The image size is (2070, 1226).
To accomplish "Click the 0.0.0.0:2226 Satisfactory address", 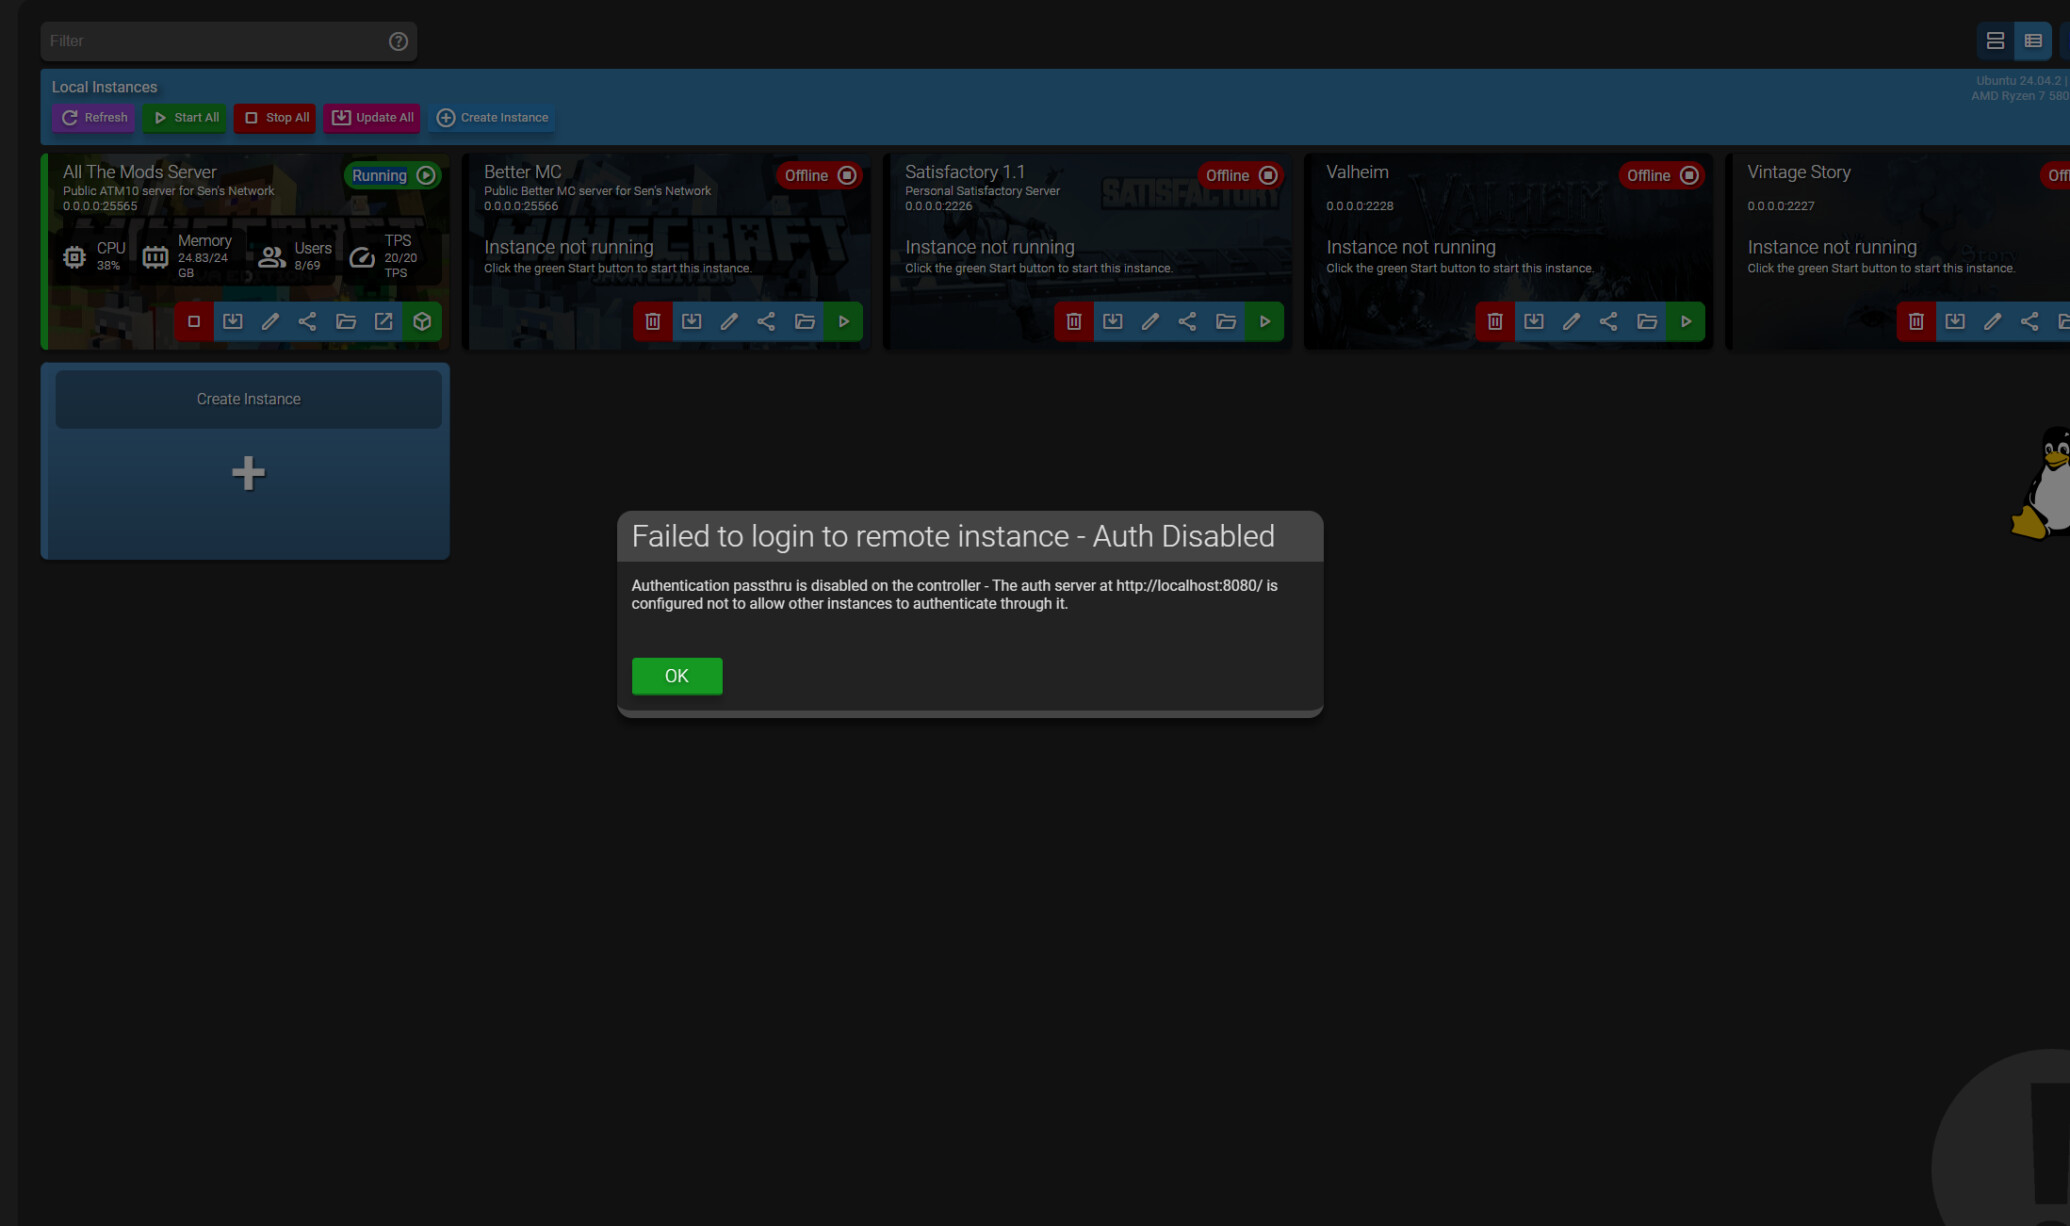I will pyautogui.click(x=938, y=206).
